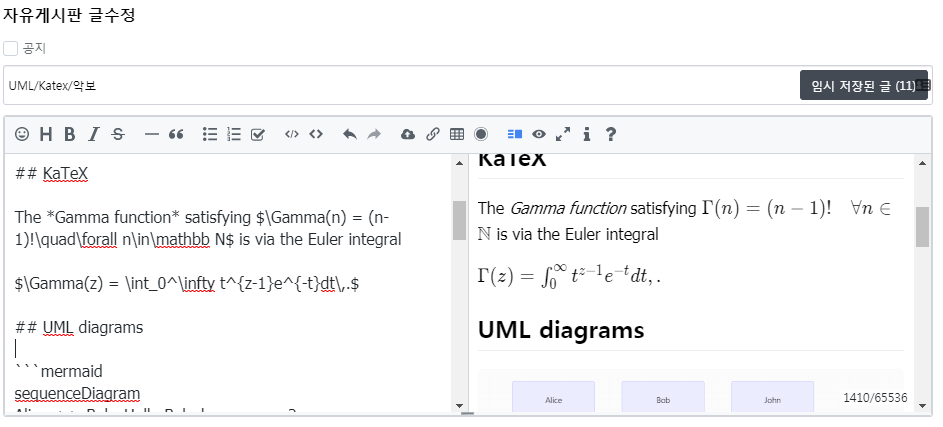This screenshot has width=943, height=427.
Task: Click the upload cloud icon
Action: 408,134
